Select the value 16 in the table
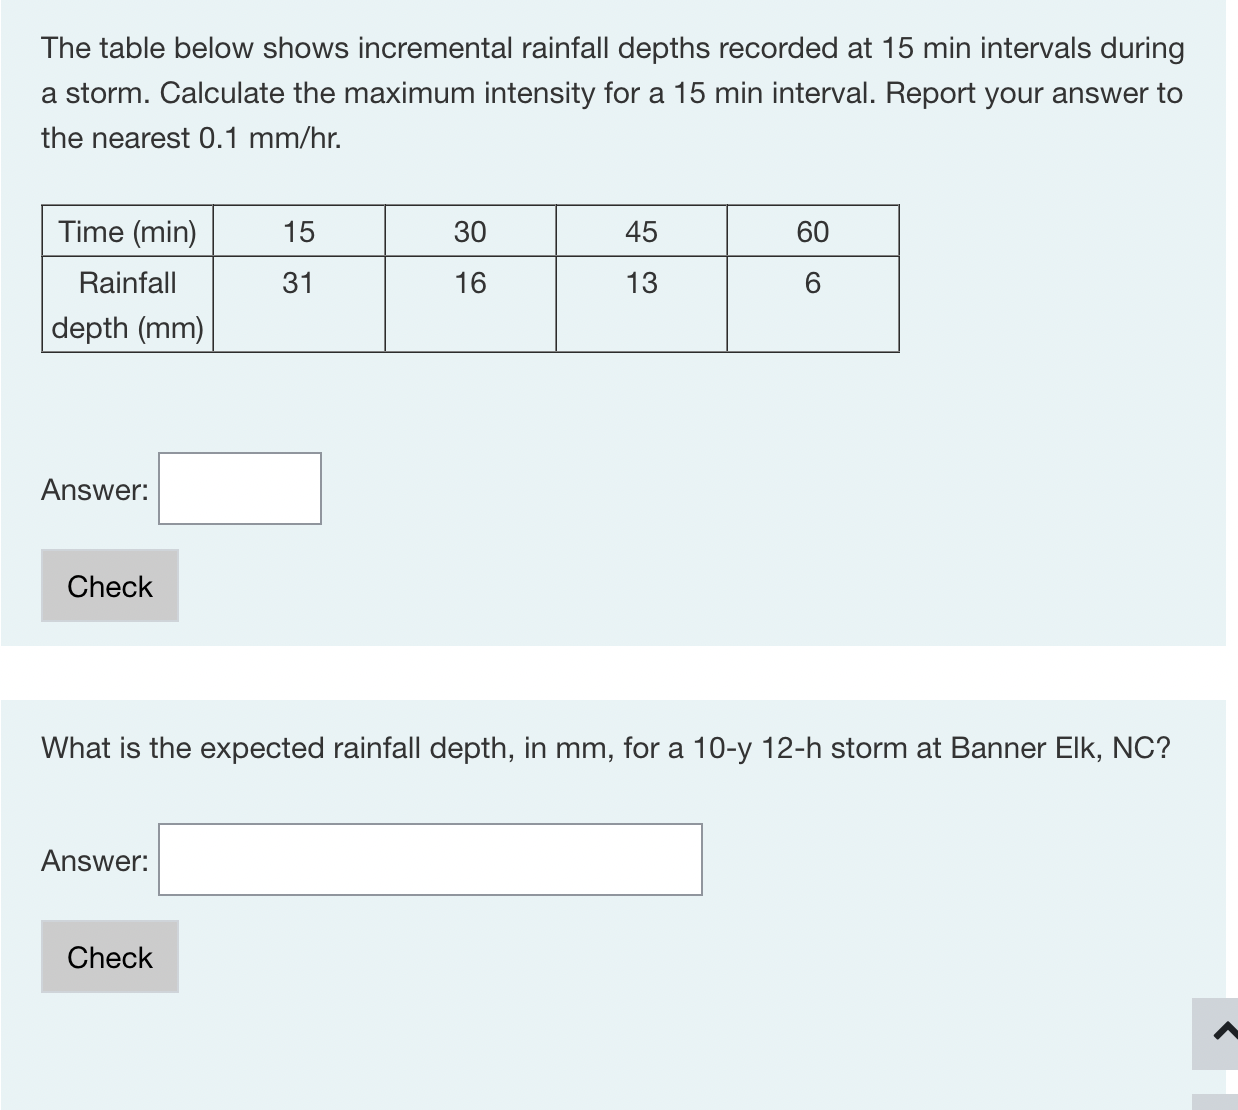This screenshot has height=1110, width=1238. pyautogui.click(x=470, y=283)
